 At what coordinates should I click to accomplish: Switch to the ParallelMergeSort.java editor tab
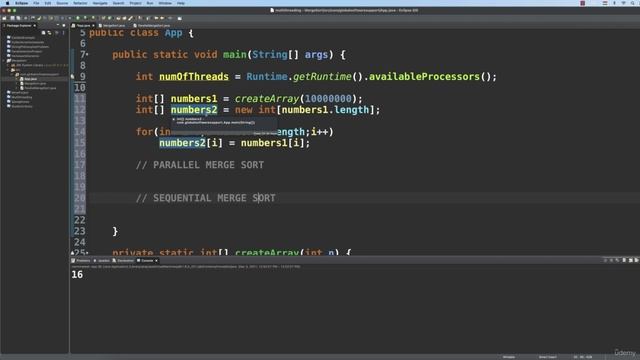click(x=153, y=25)
